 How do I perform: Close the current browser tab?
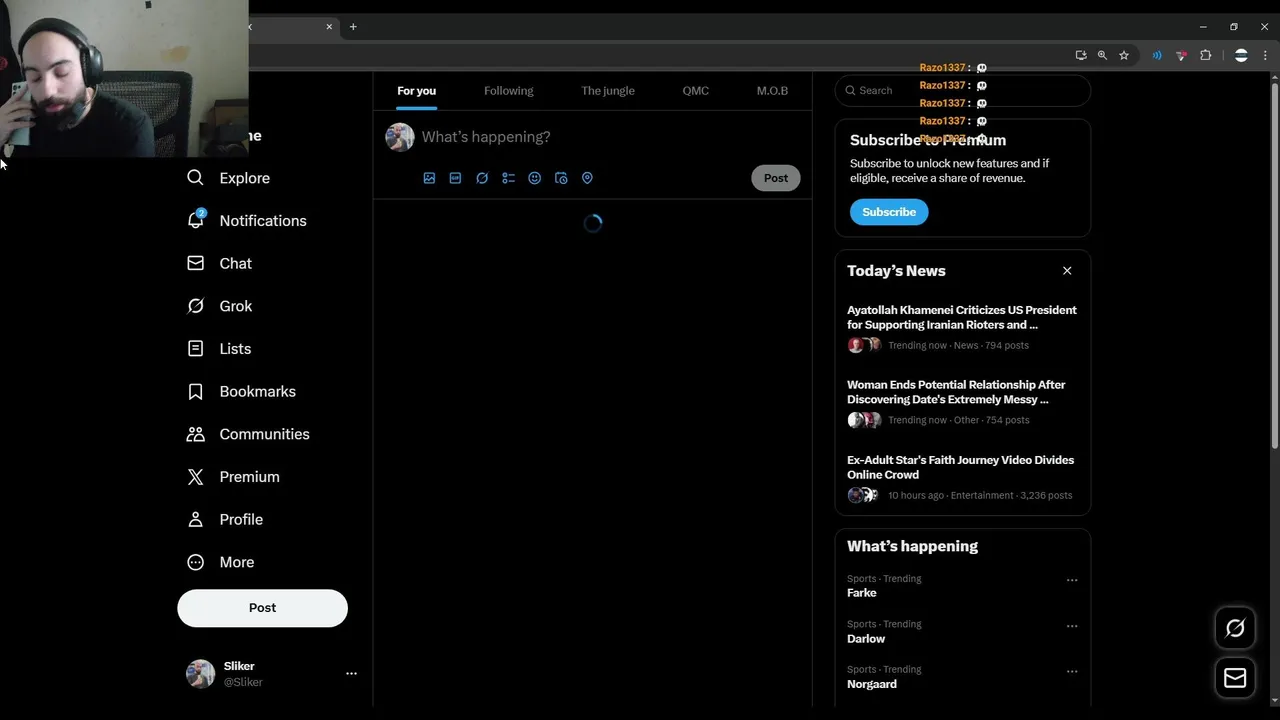pyautogui.click(x=329, y=27)
